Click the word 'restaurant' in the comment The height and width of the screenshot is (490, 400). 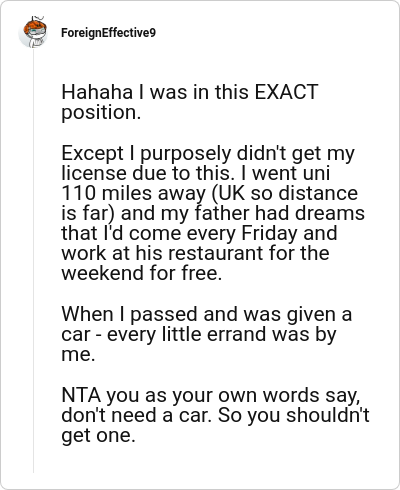pos(215,253)
